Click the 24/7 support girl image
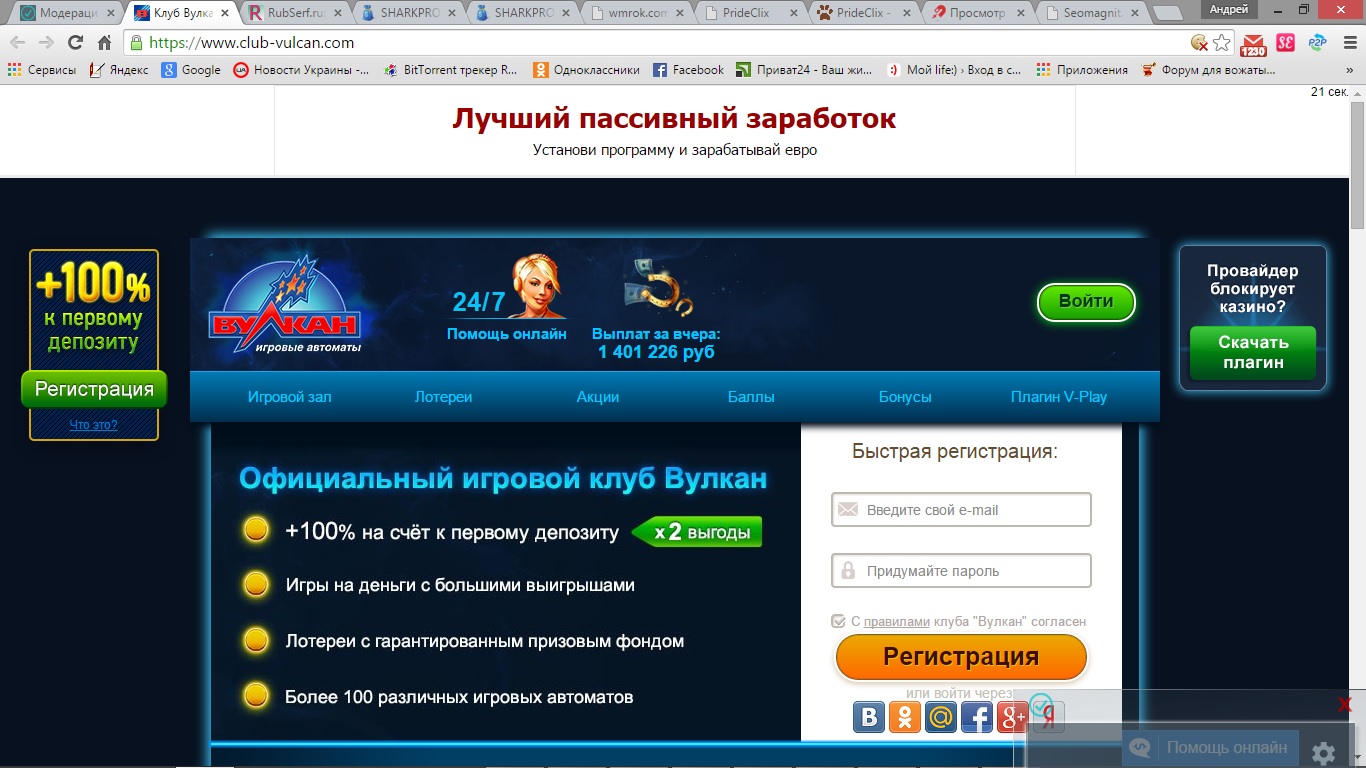Image resolution: width=1366 pixels, height=768 pixels. (x=538, y=286)
